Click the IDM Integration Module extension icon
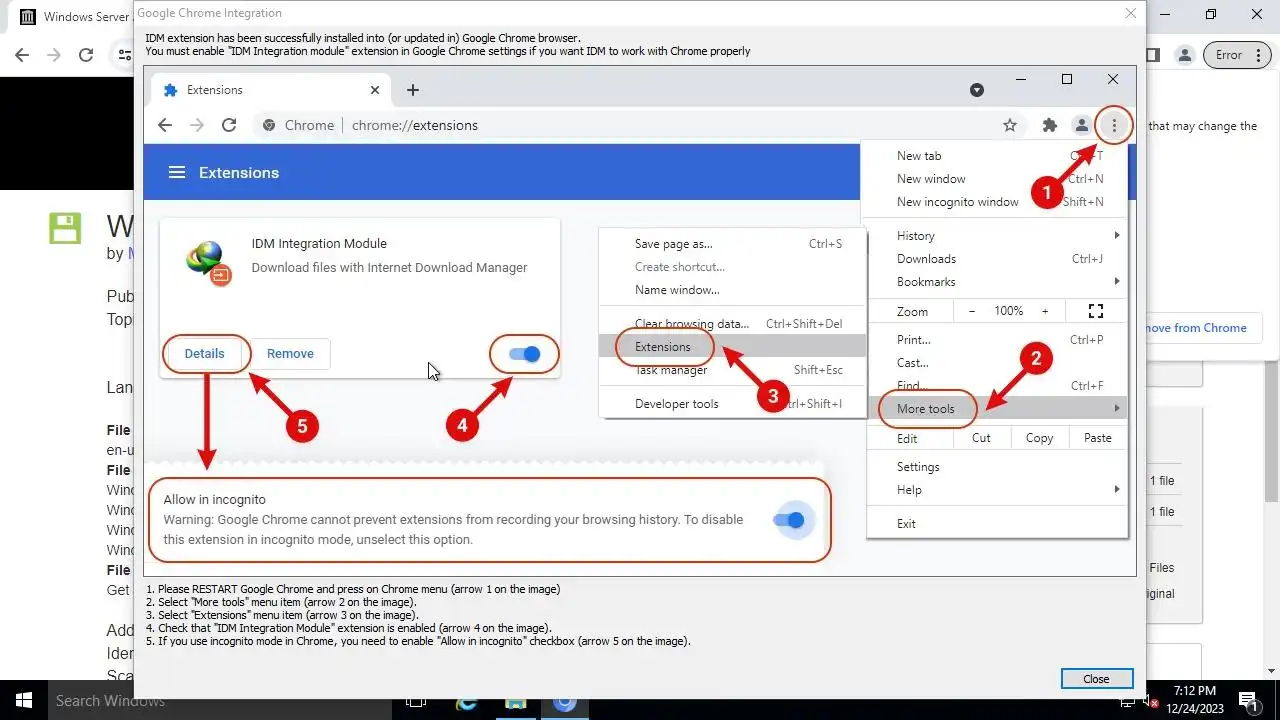This screenshot has height=720, width=1280. 208,263
